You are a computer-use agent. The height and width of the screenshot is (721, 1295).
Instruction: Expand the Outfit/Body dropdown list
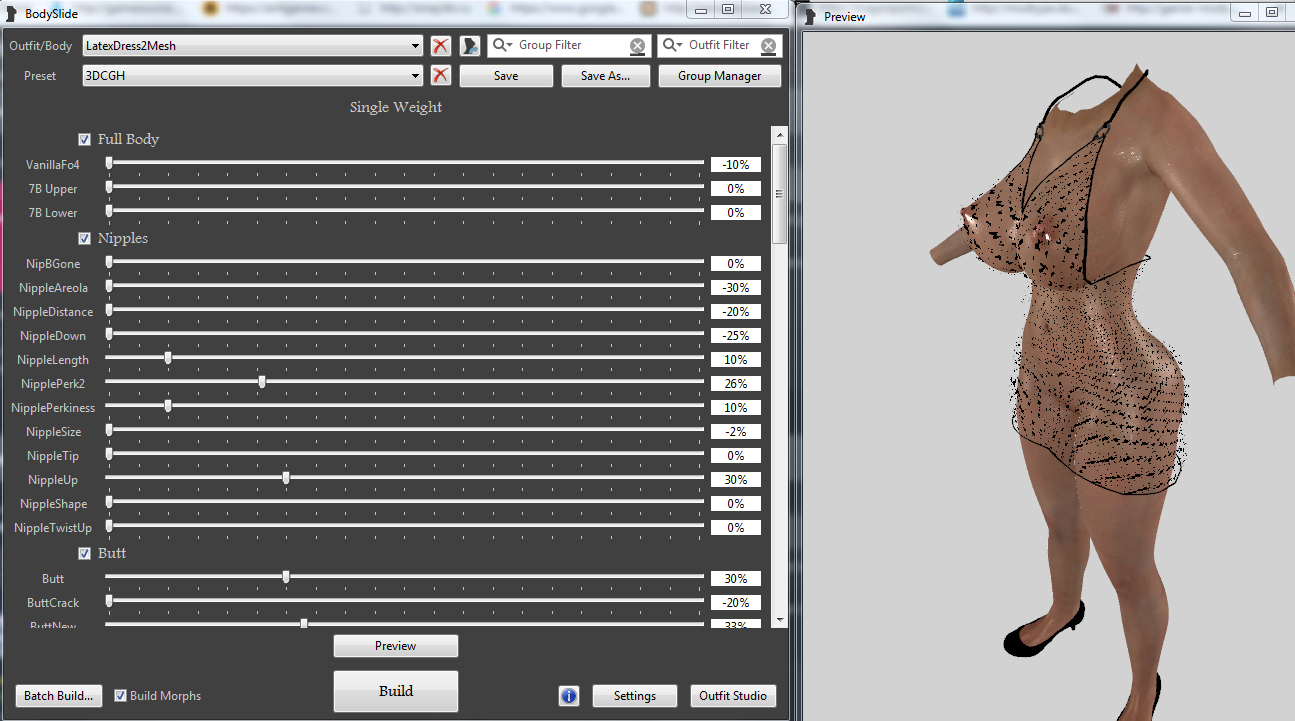pos(415,46)
